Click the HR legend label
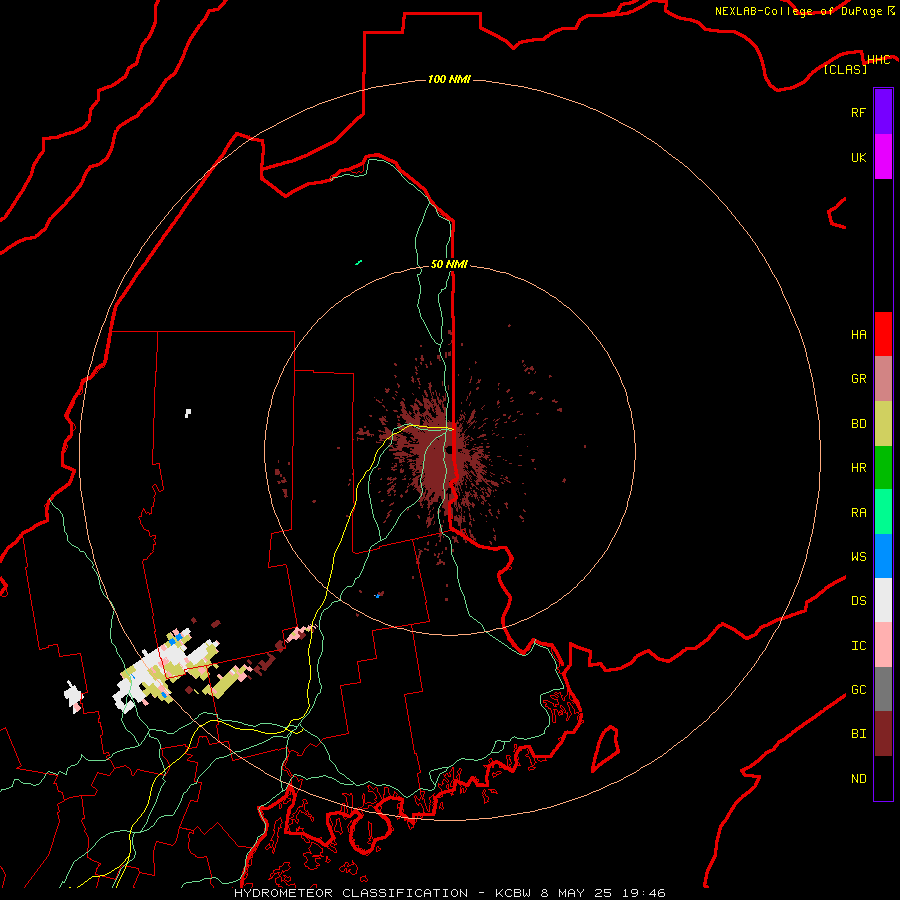 [858, 468]
